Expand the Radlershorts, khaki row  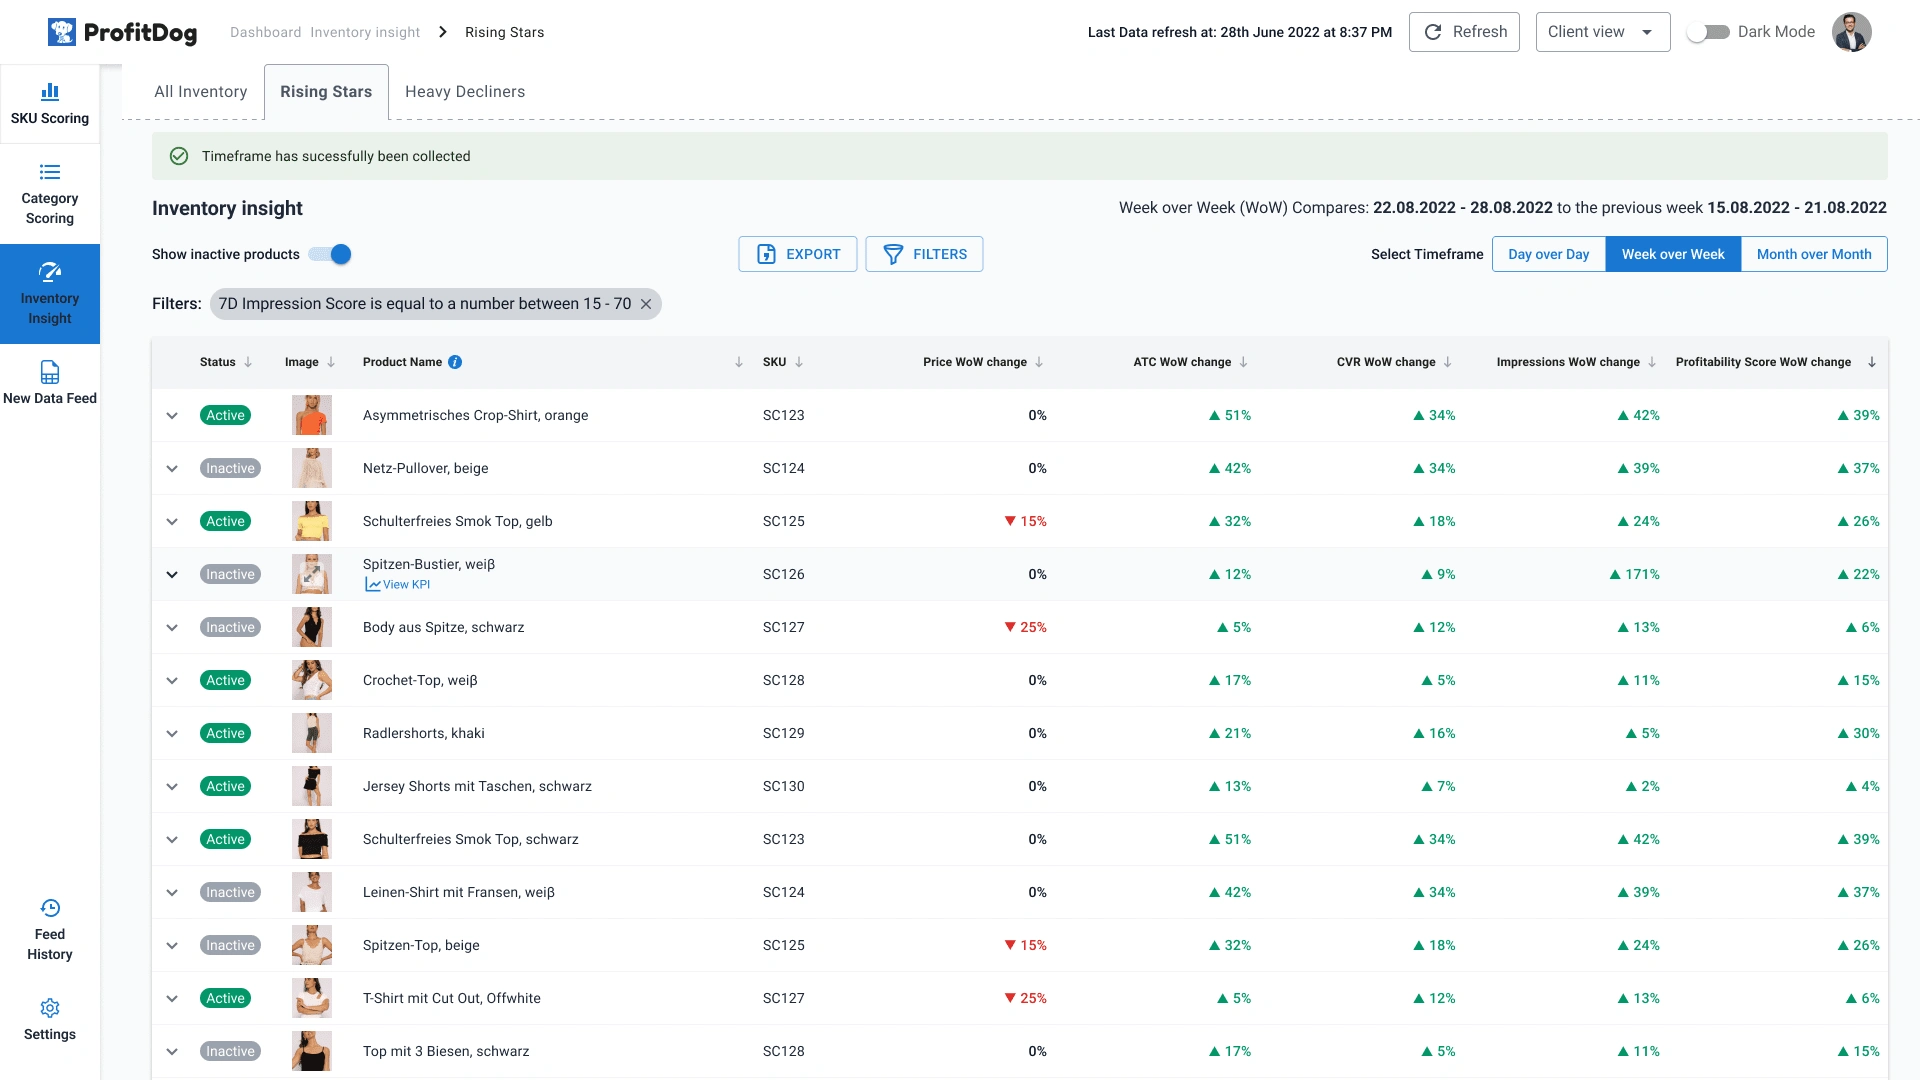point(172,733)
